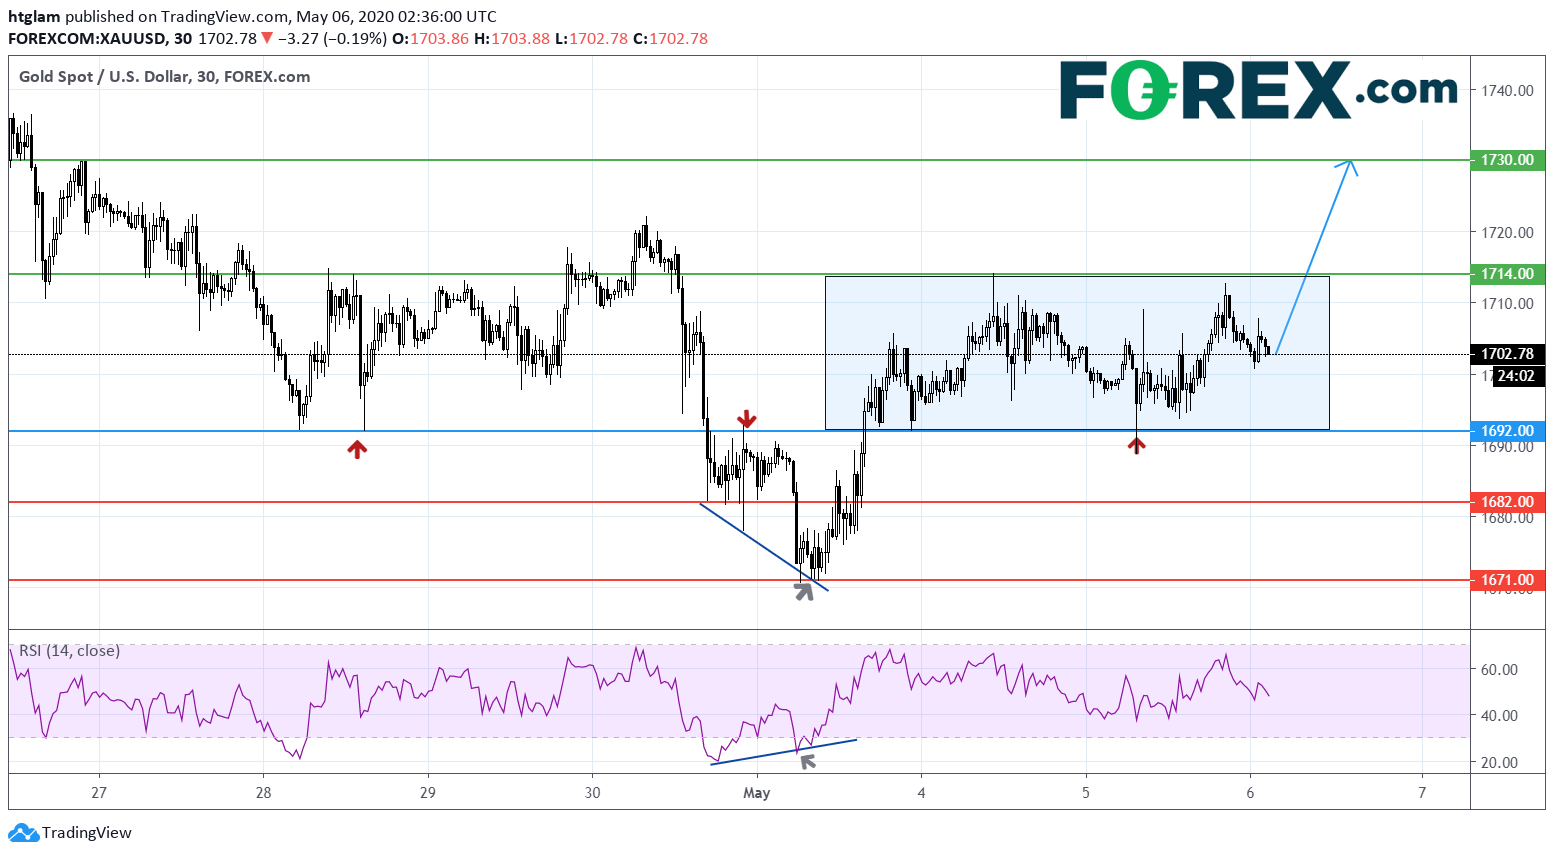Click 20.00 on the RSI axis
The width and height of the screenshot is (1554, 856).
1500,762
